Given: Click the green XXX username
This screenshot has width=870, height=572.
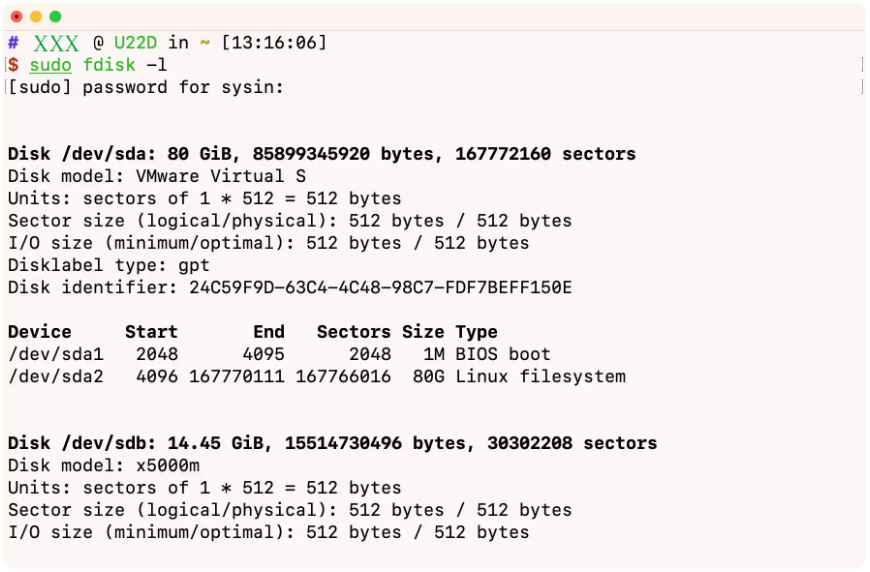Looking at the screenshot, I should point(56,43).
